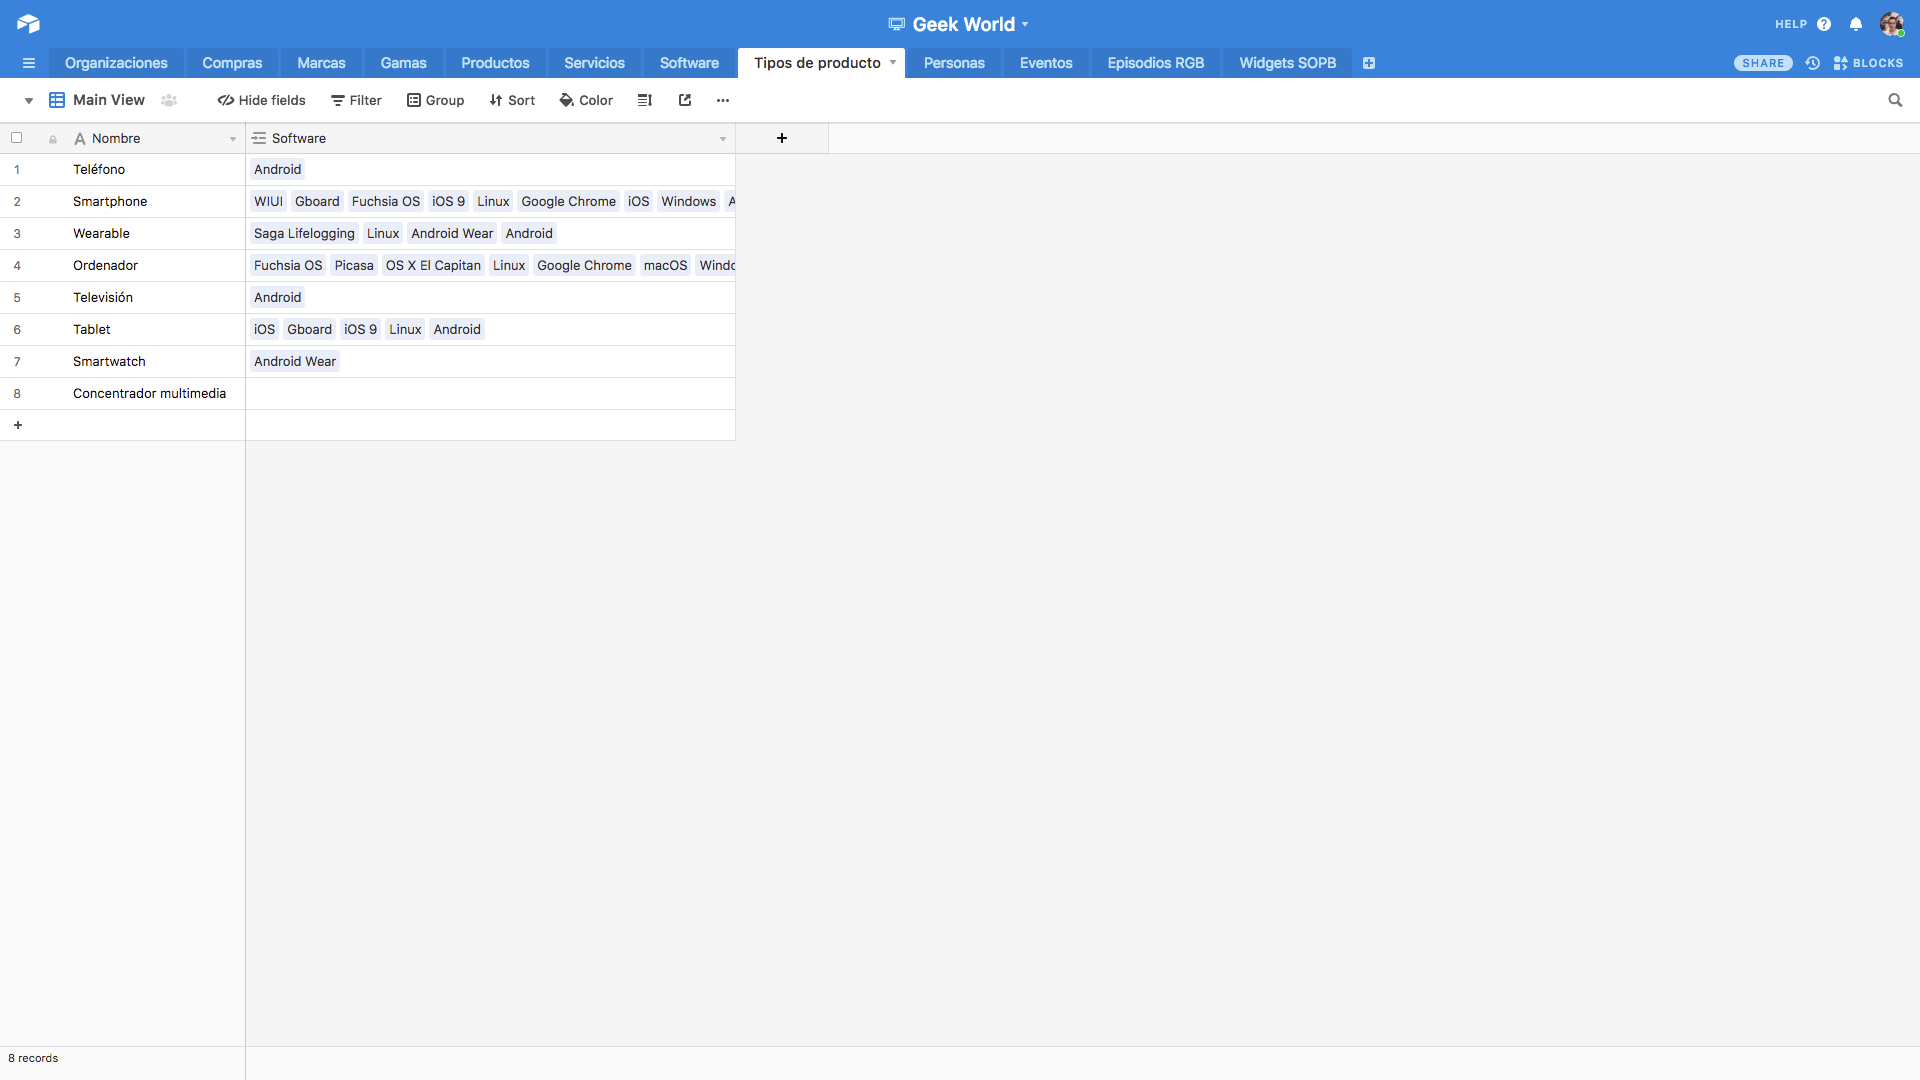Expand the views sidebar toggle arrow
Image resolution: width=1920 pixels, height=1080 pixels.
coord(29,100)
